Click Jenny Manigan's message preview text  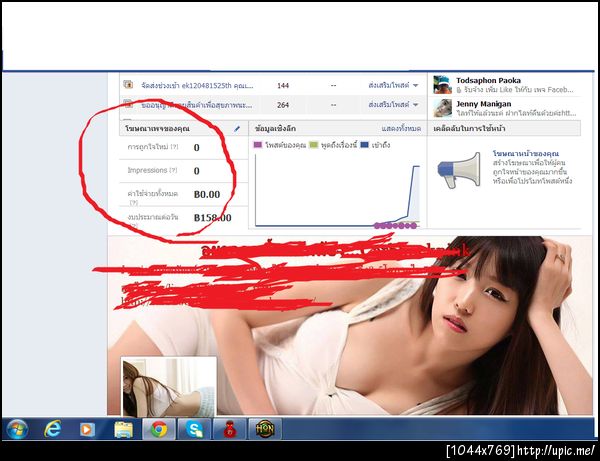tap(516, 113)
